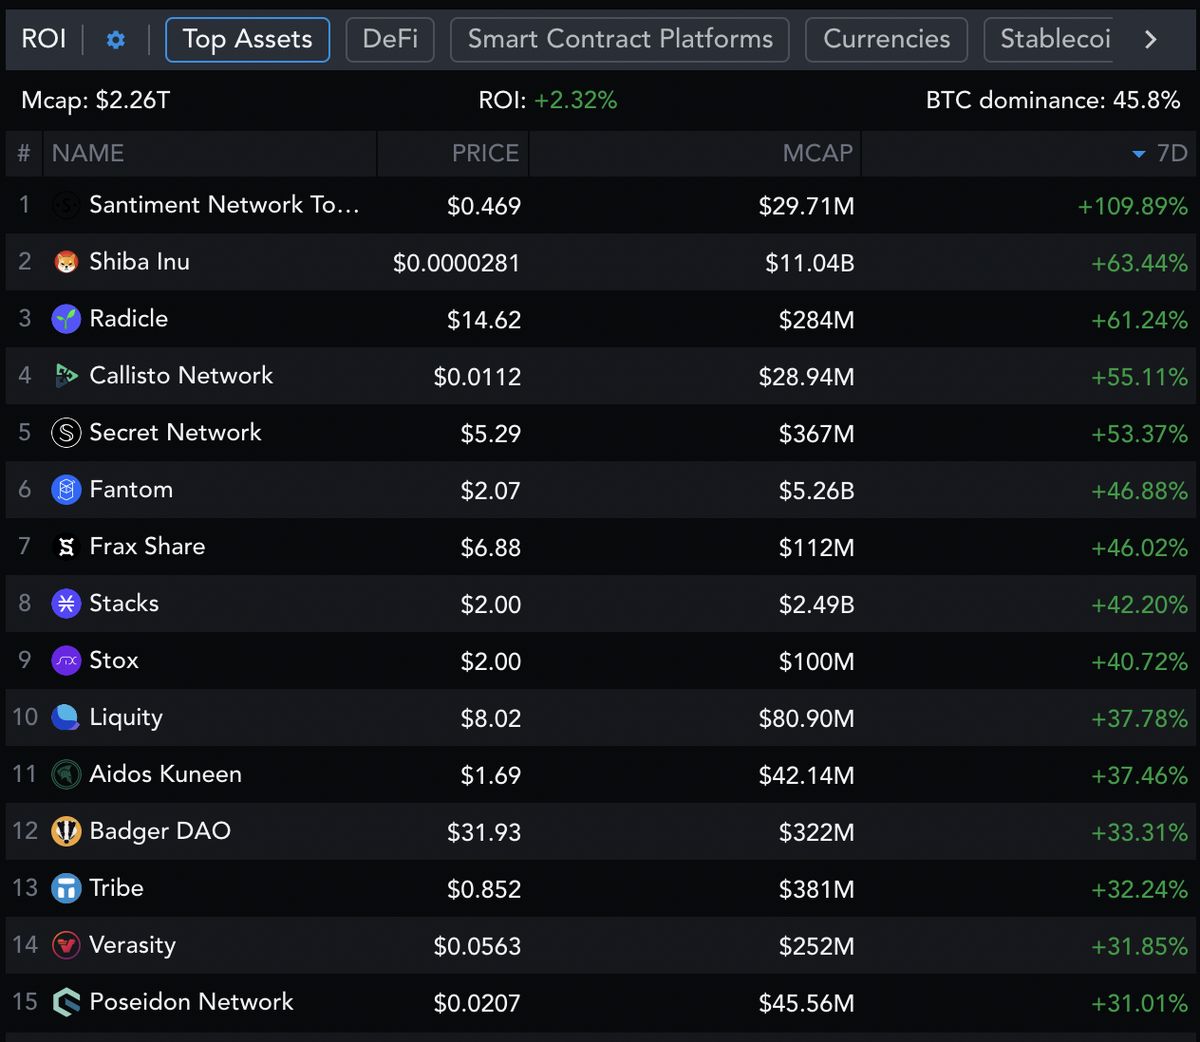Click the Stacks logo icon
The image size is (1200, 1042).
pyautogui.click(x=66, y=604)
